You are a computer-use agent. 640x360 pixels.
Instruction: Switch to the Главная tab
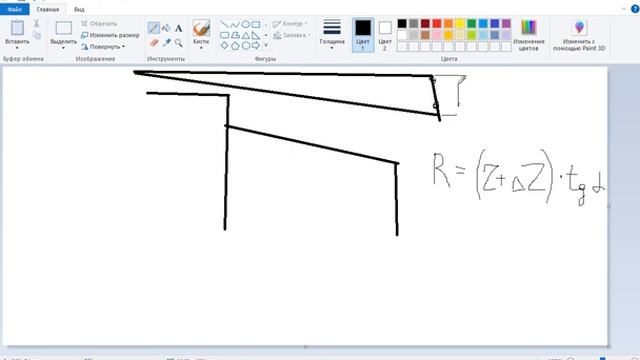click(x=48, y=9)
